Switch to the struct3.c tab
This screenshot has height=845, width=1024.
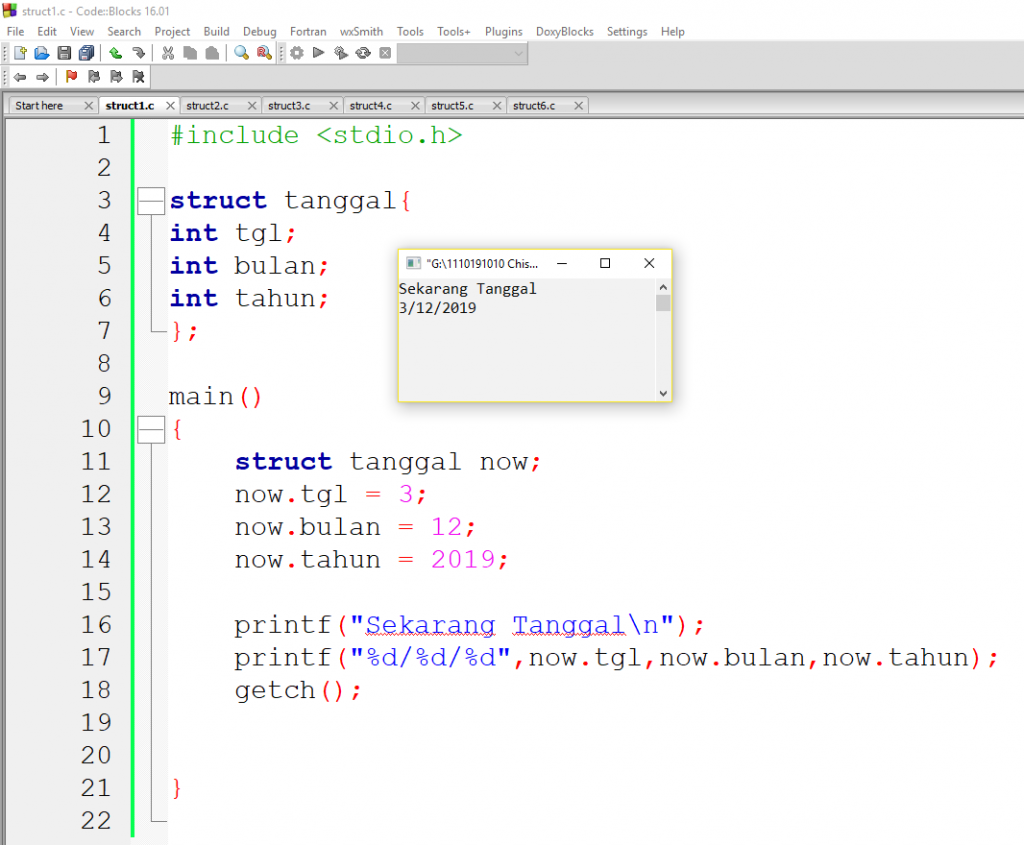(x=289, y=105)
